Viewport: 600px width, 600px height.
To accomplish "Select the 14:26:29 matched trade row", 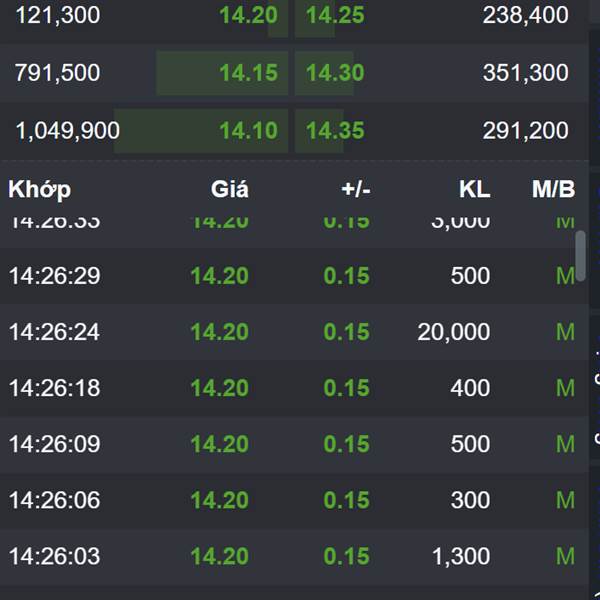I will (x=294, y=276).
